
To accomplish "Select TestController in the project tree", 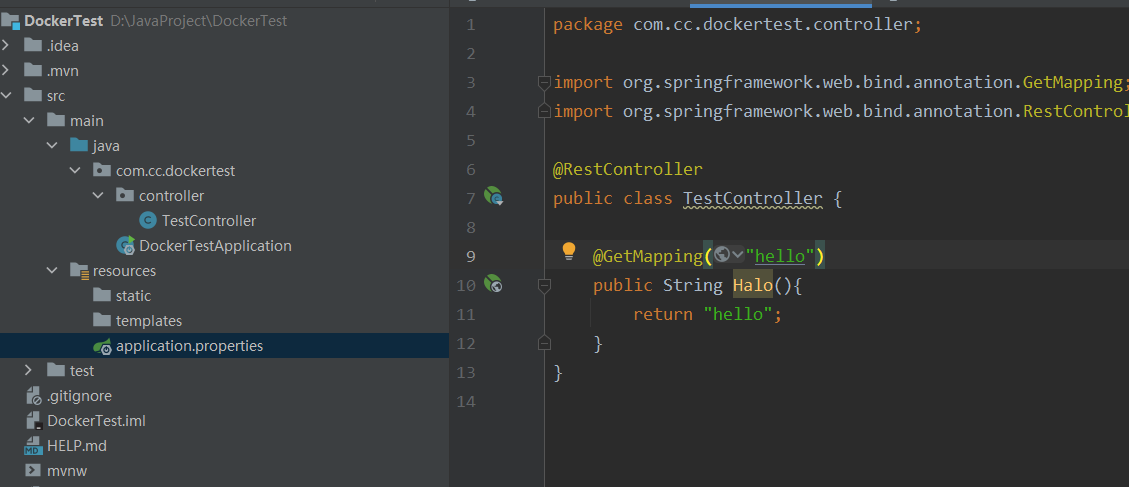I will (x=209, y=220).
